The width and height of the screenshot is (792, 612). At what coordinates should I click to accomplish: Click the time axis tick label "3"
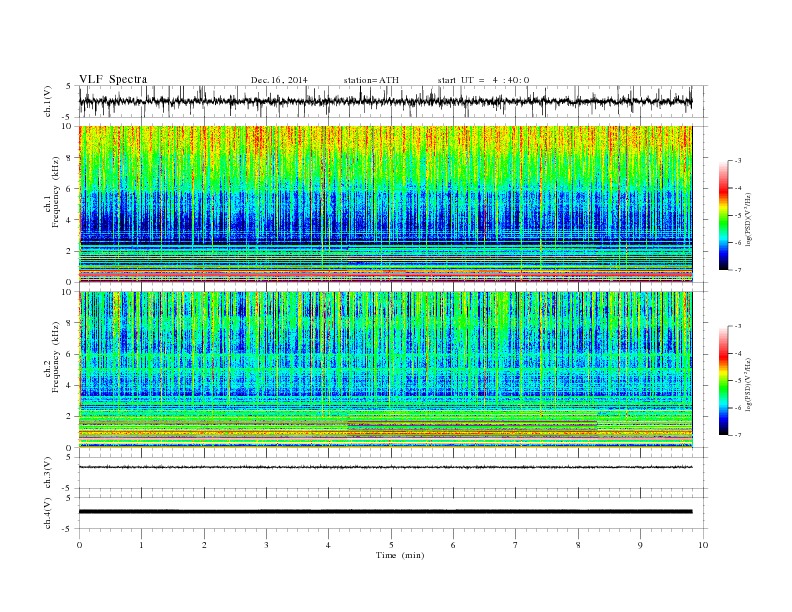(x=266, y=545)
